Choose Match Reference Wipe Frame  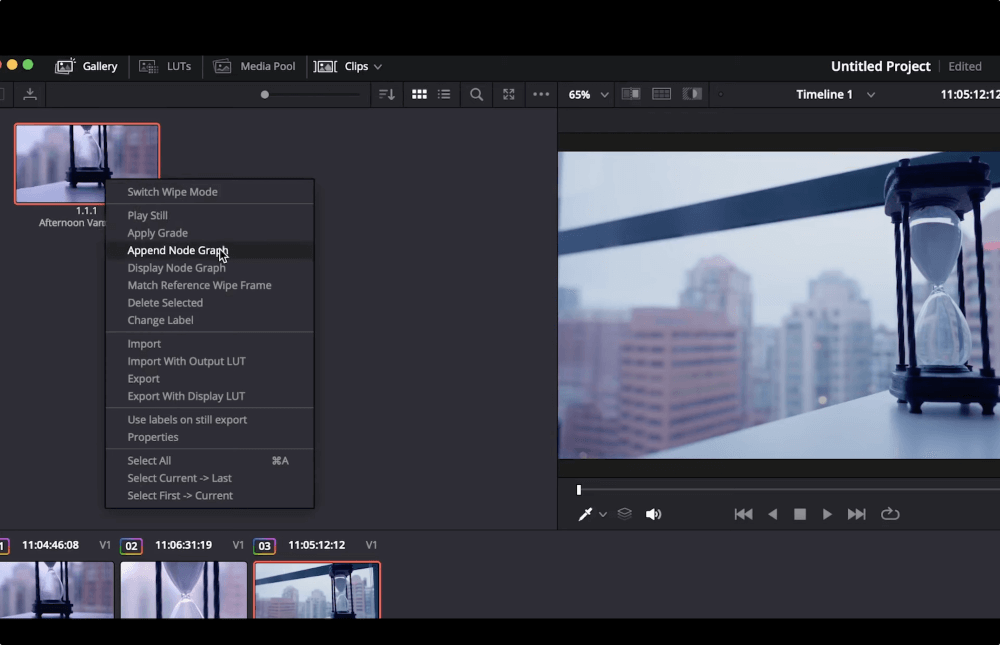point(210,285)
